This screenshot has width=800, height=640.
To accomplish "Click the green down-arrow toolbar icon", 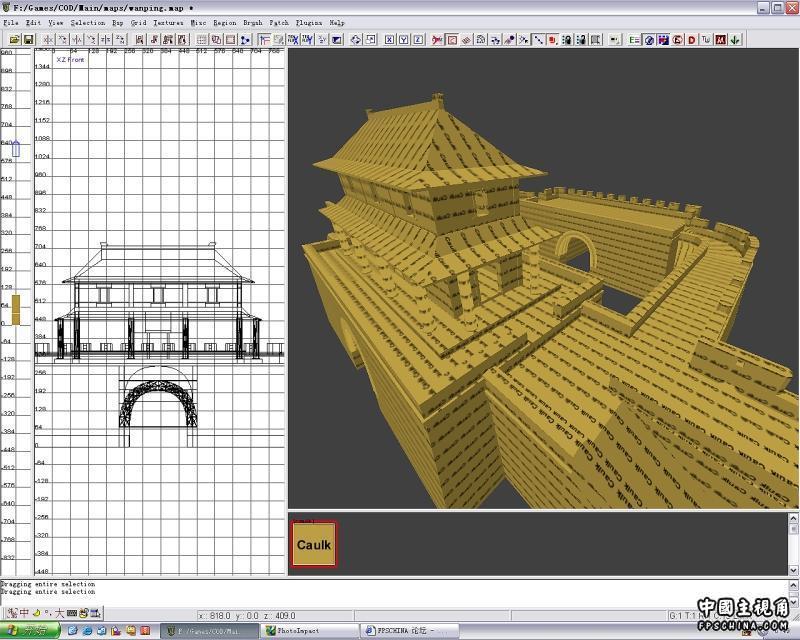I will [735, 40].
